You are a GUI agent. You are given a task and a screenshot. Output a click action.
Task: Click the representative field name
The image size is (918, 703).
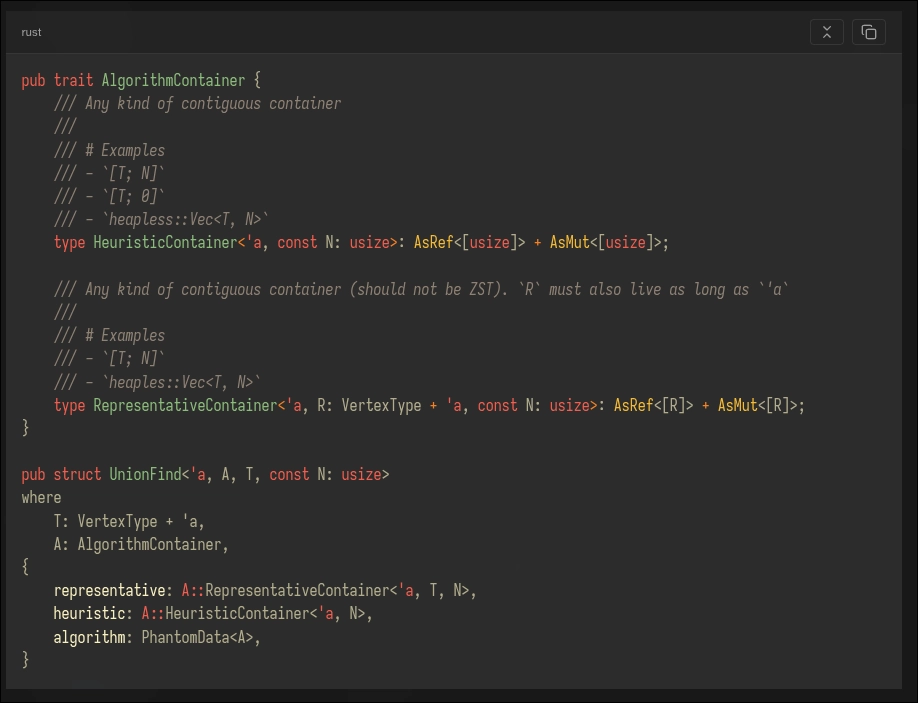click(109, 590)
